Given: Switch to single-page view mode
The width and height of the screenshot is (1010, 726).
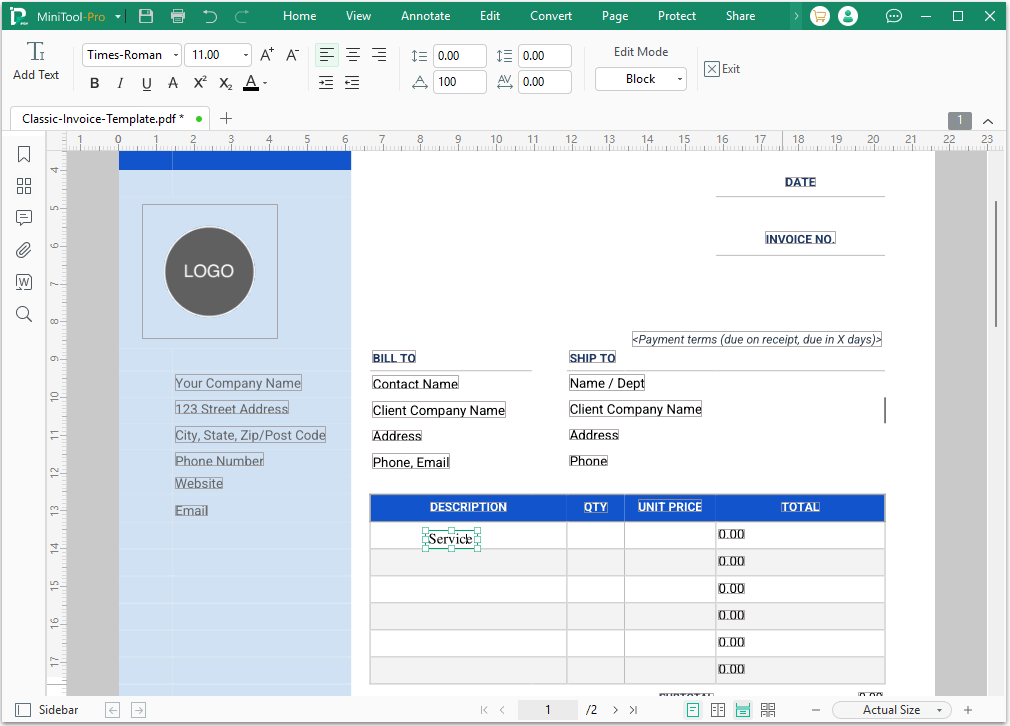Looking at the screenshot, I should pos(693,709).
